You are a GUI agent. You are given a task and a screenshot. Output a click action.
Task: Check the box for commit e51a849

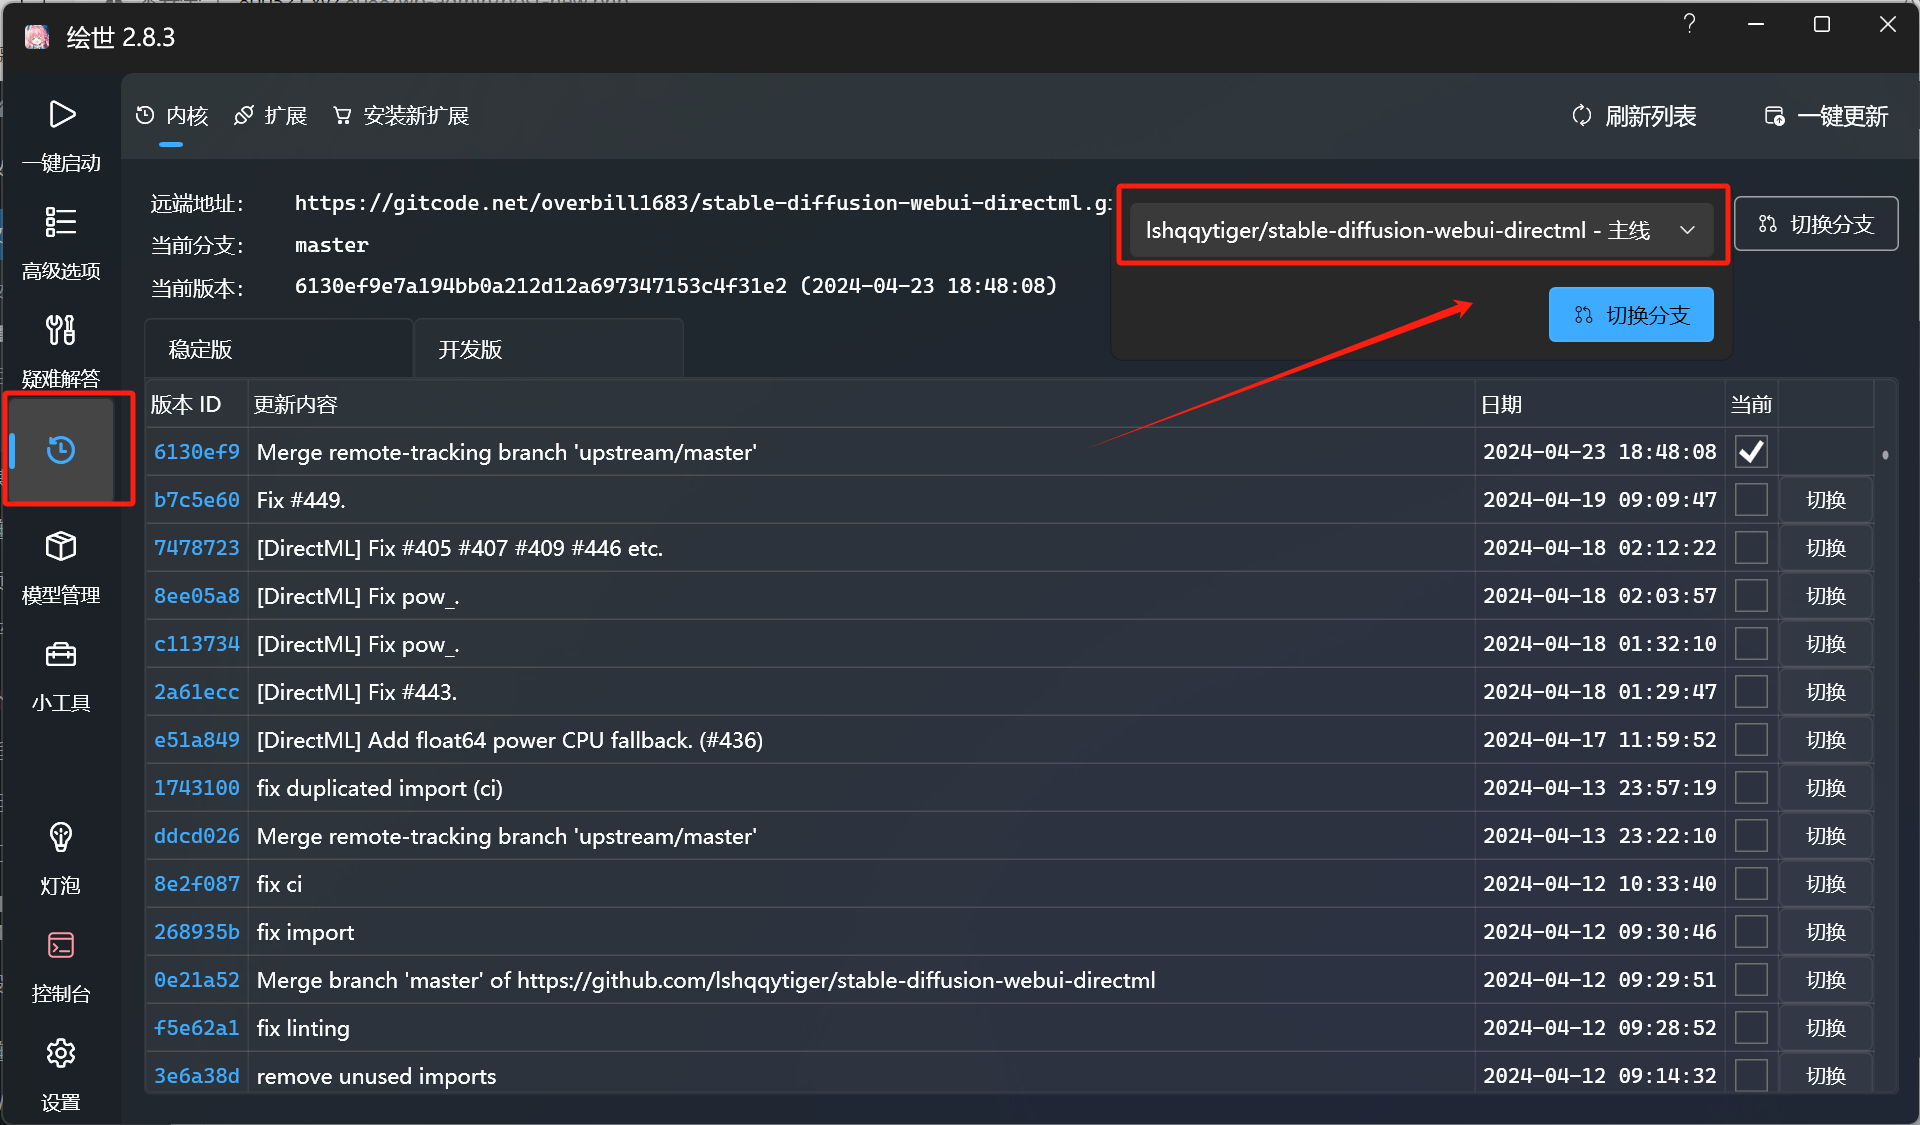click(x=1751, y=740)
